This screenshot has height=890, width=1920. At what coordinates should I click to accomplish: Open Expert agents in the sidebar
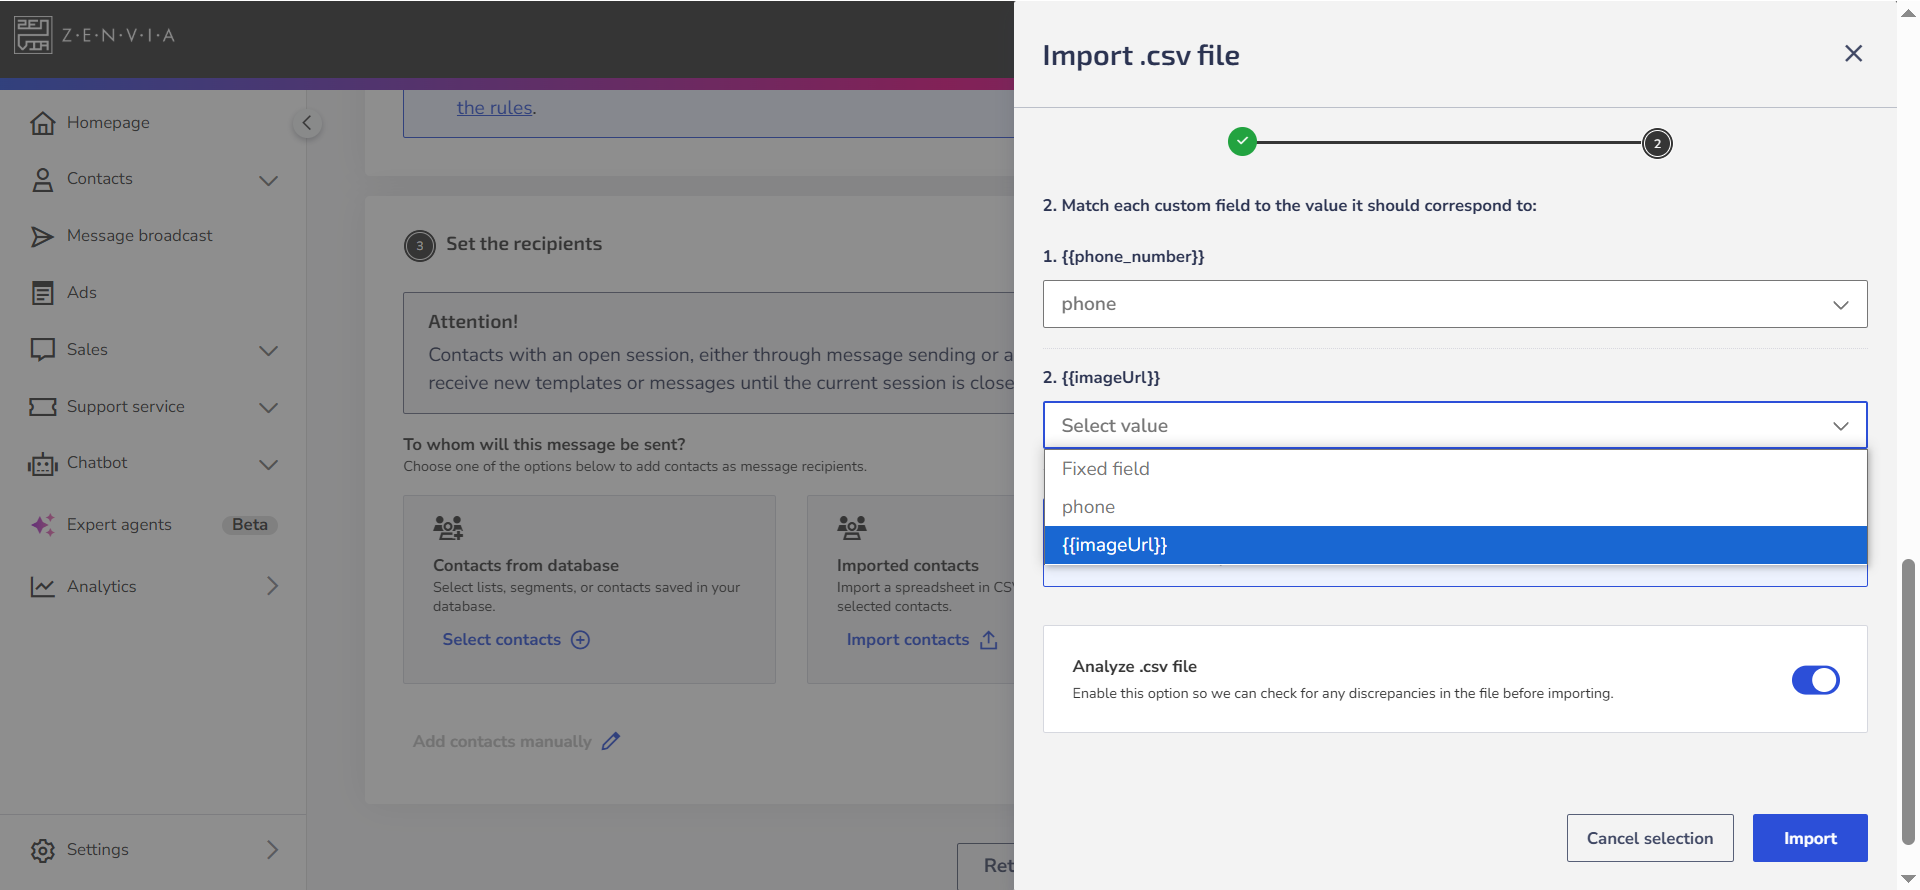[x=119, y=524]
